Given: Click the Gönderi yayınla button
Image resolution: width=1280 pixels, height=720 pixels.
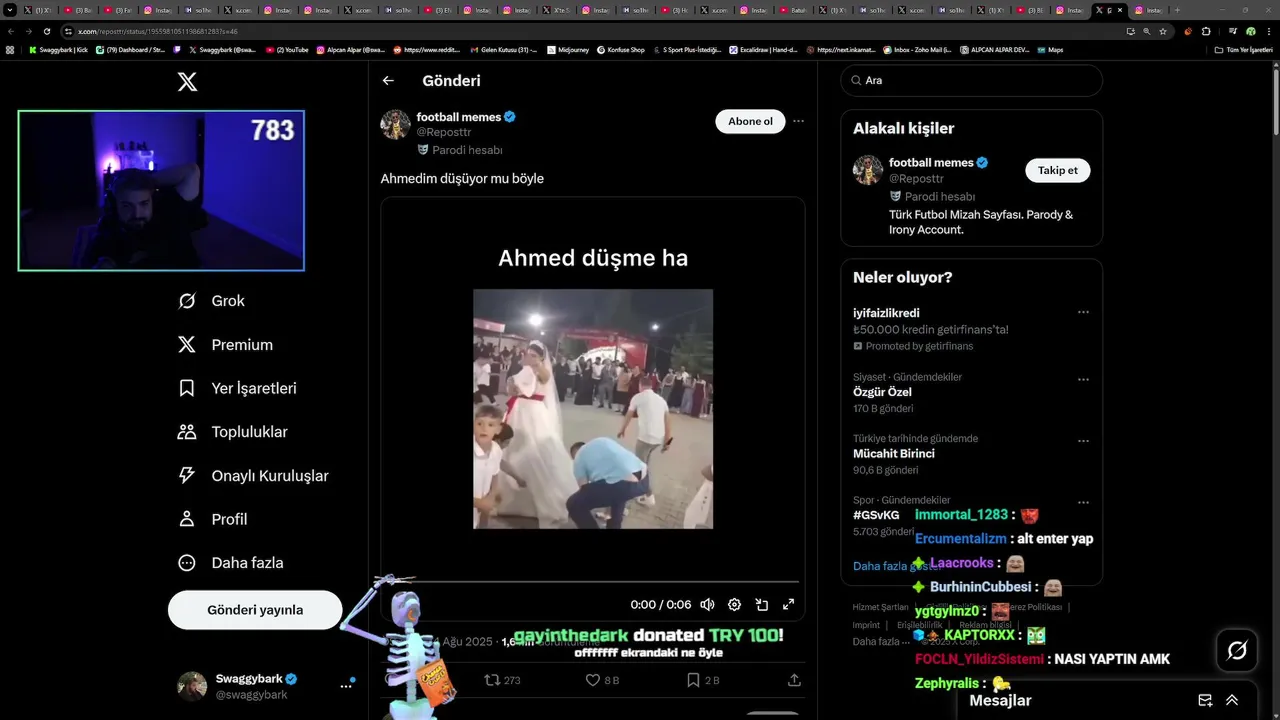Looking at the screenshot, I should 255,610.
